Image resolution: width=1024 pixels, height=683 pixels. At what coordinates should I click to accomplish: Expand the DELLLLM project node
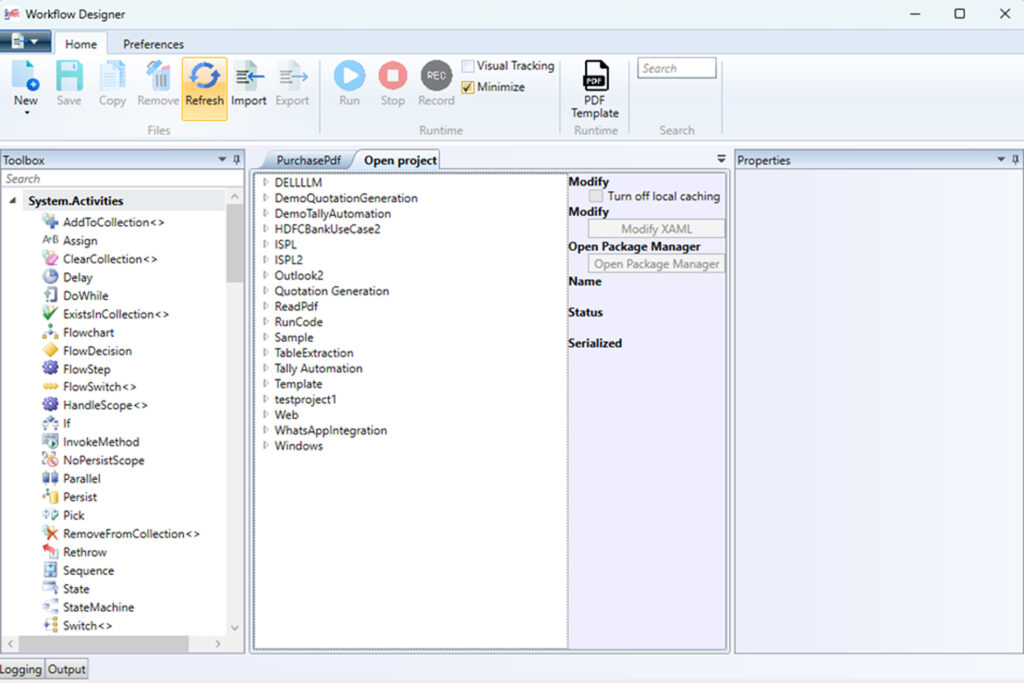pos(266,182)
